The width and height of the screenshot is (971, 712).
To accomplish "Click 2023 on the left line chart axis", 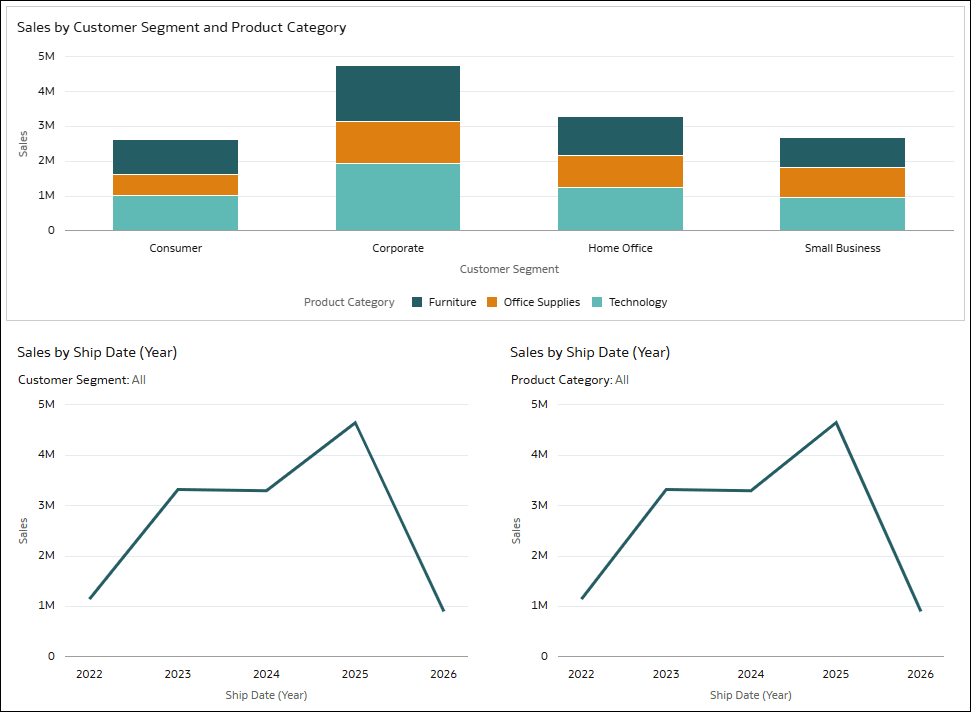I will [x=178, y=674].
